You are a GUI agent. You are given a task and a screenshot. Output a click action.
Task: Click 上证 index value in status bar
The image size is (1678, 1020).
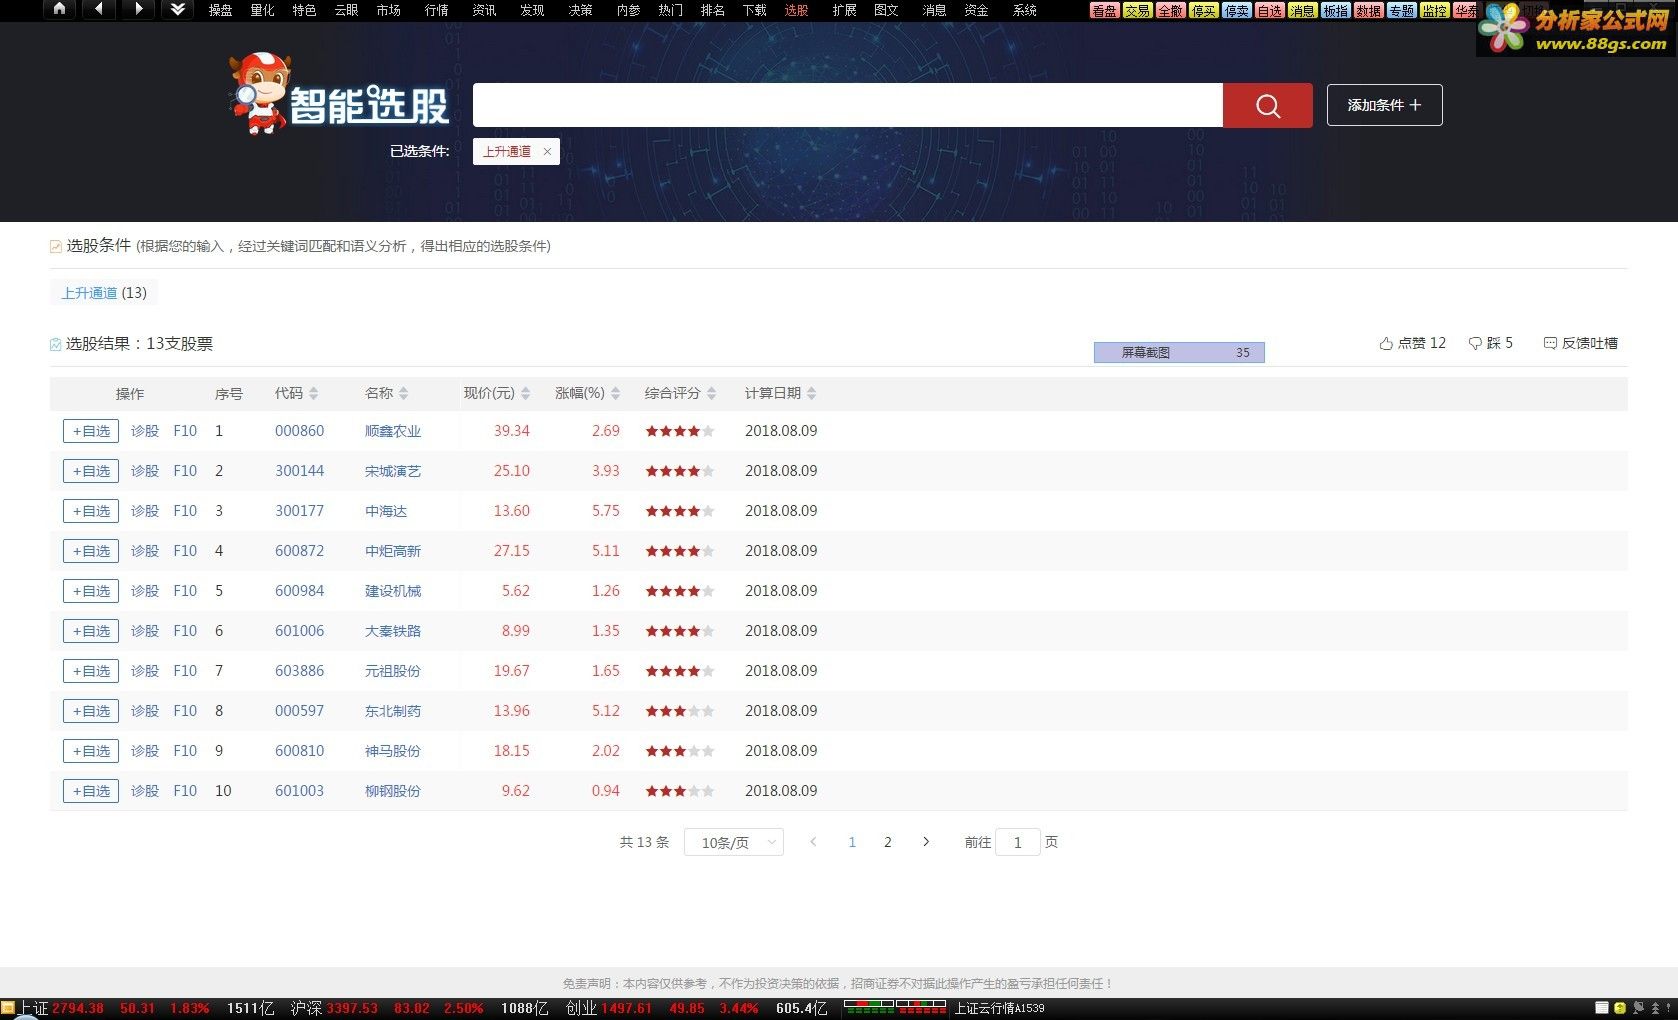click(x=78, y=1008)
